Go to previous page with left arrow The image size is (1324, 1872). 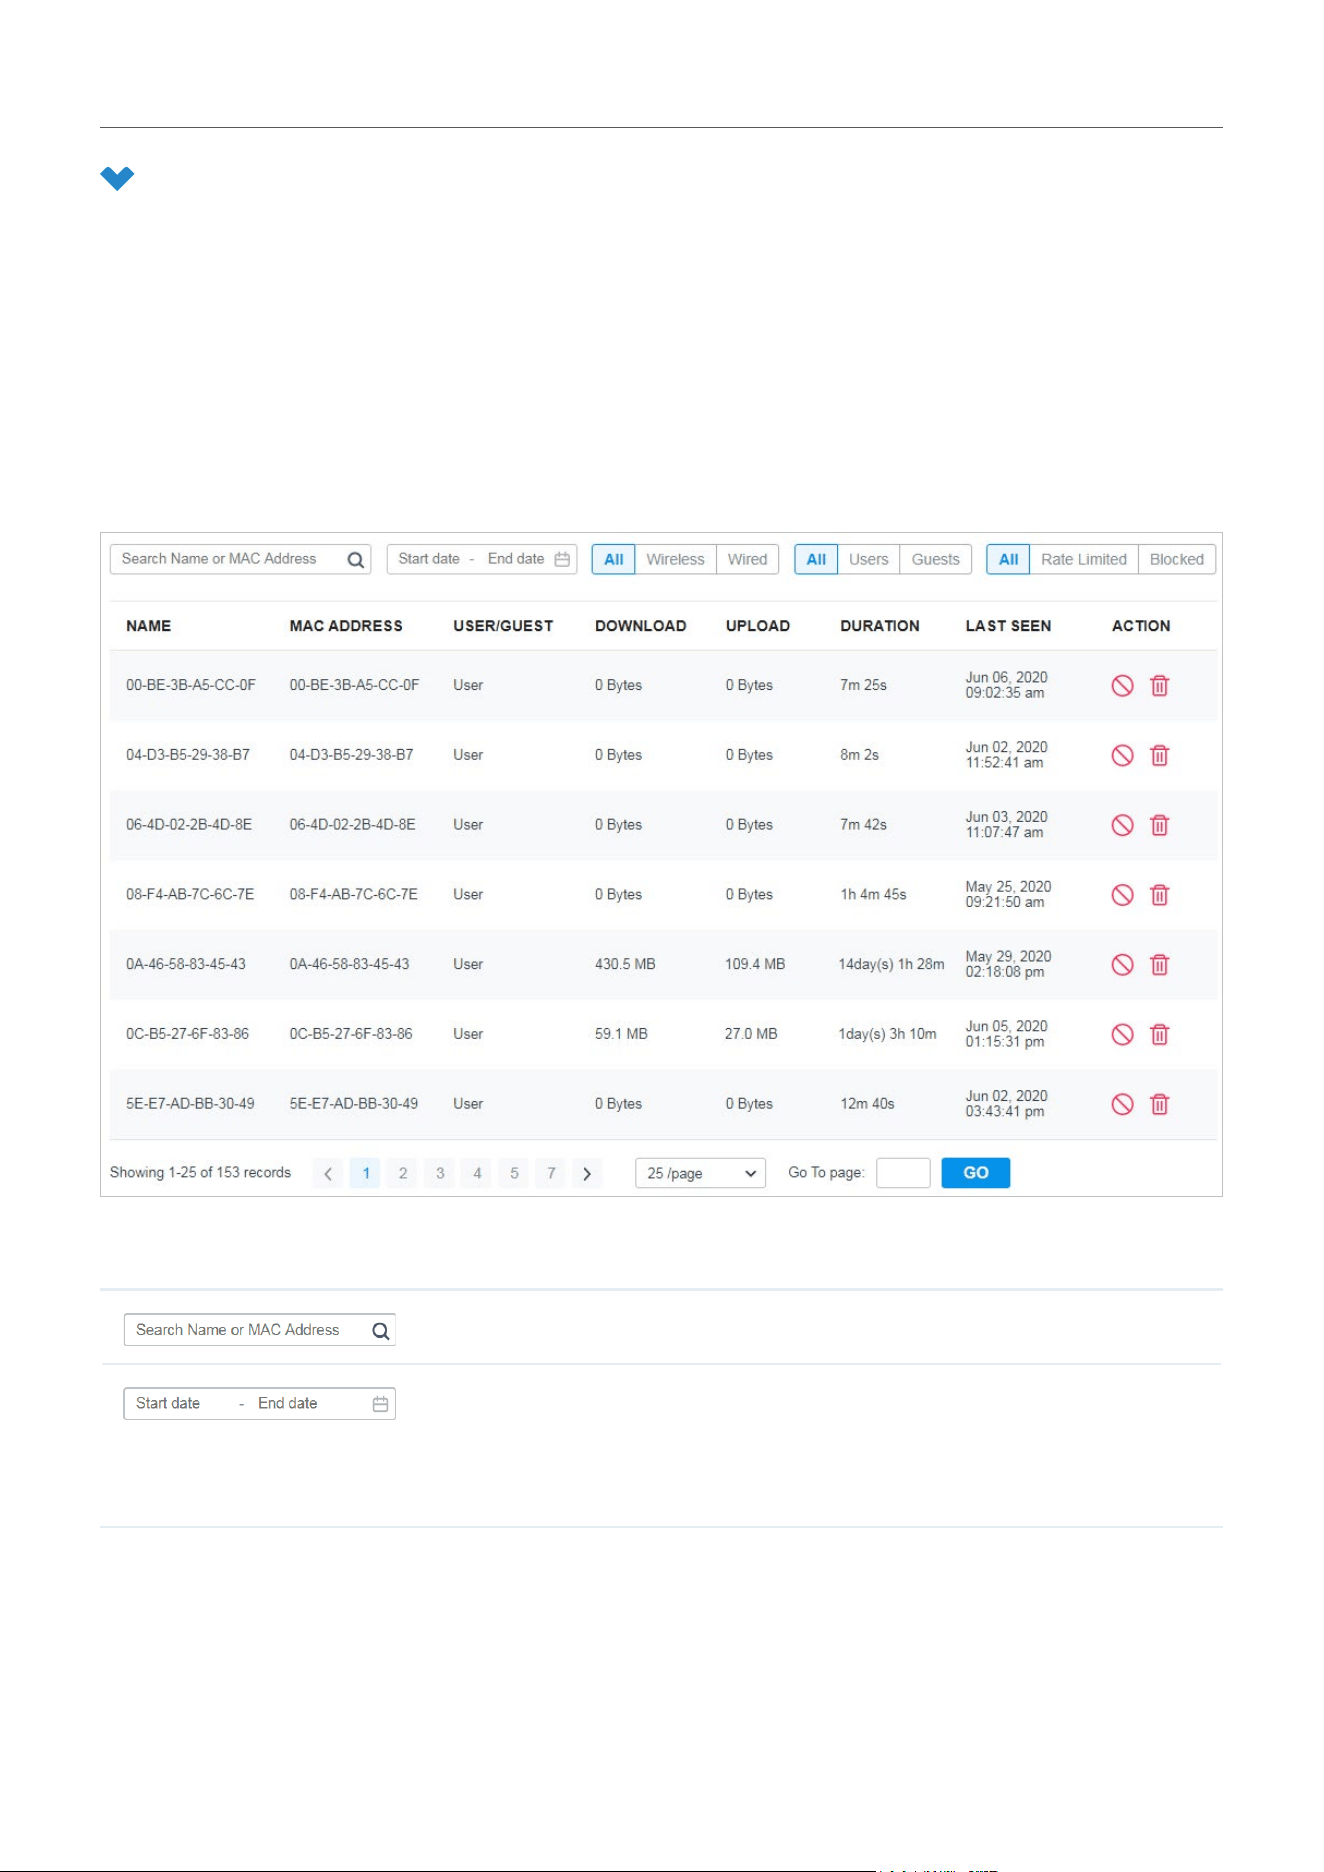pyautogui.click(x=328, y=1173)
